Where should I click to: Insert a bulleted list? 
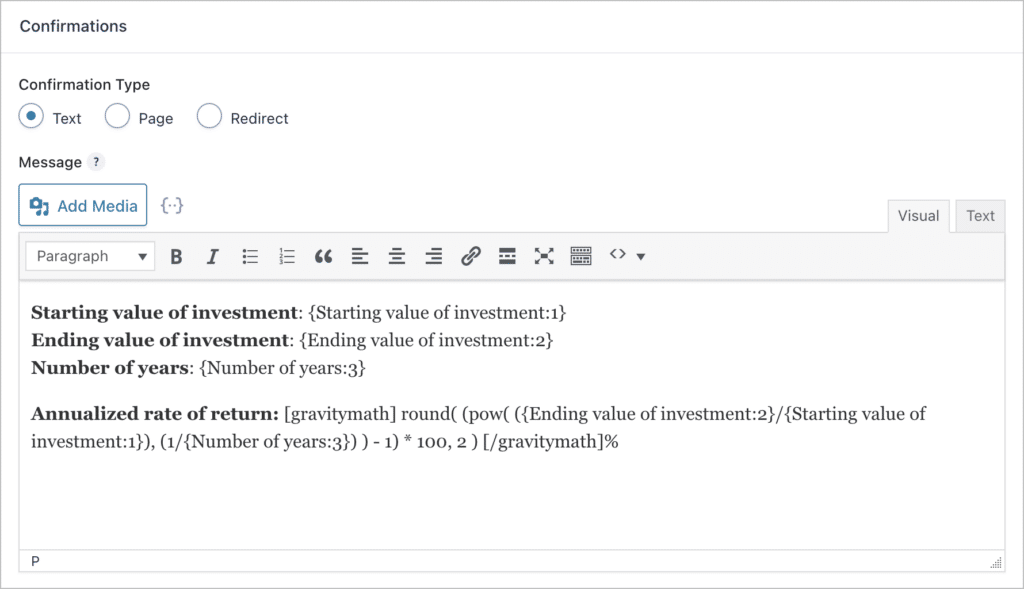click(x=250, y=257)
